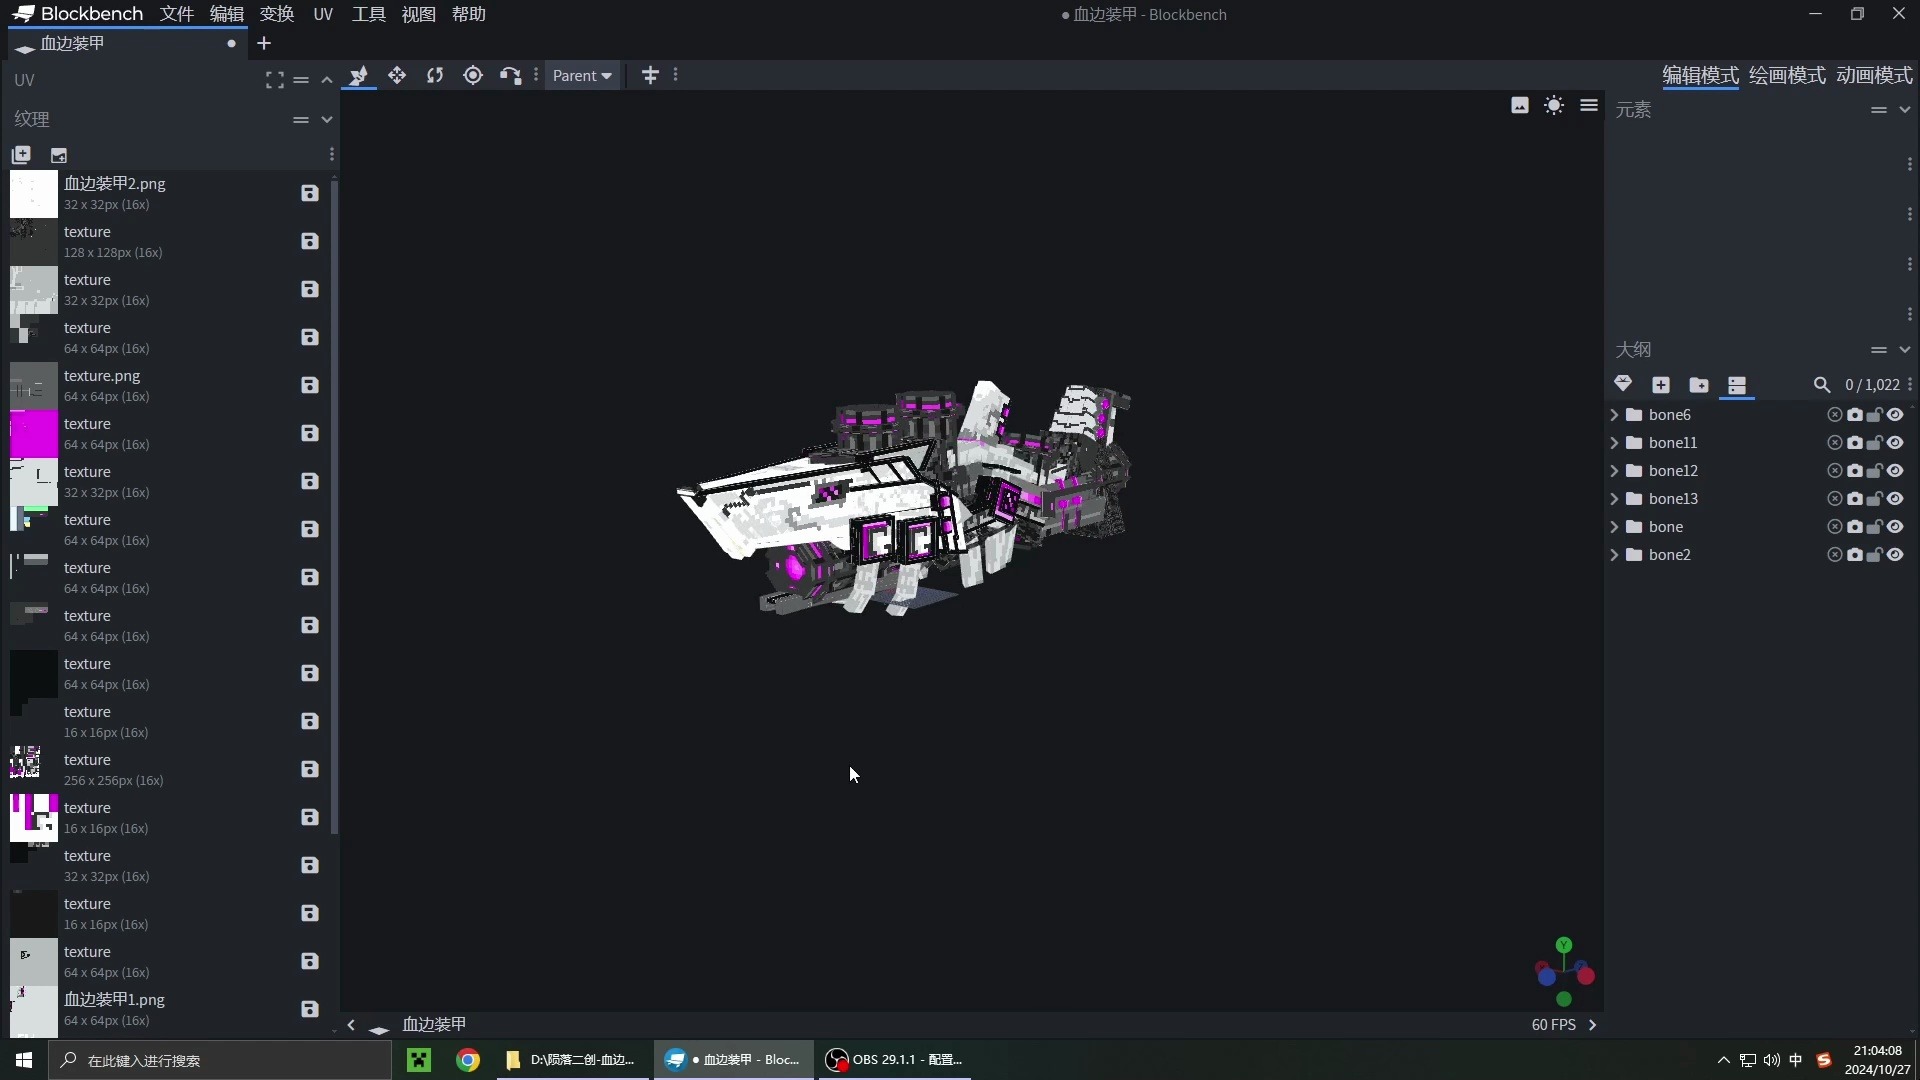Open the 工具 menu
The height and width of the screenshot is (1080, 1920).
[x=368, y=14]
